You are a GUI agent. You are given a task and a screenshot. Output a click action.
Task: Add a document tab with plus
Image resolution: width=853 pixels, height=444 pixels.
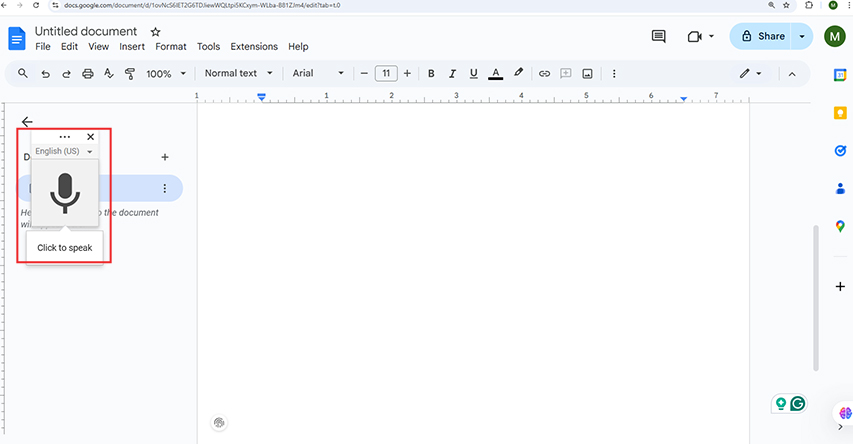pyautogui.click(x=165, y=157)
